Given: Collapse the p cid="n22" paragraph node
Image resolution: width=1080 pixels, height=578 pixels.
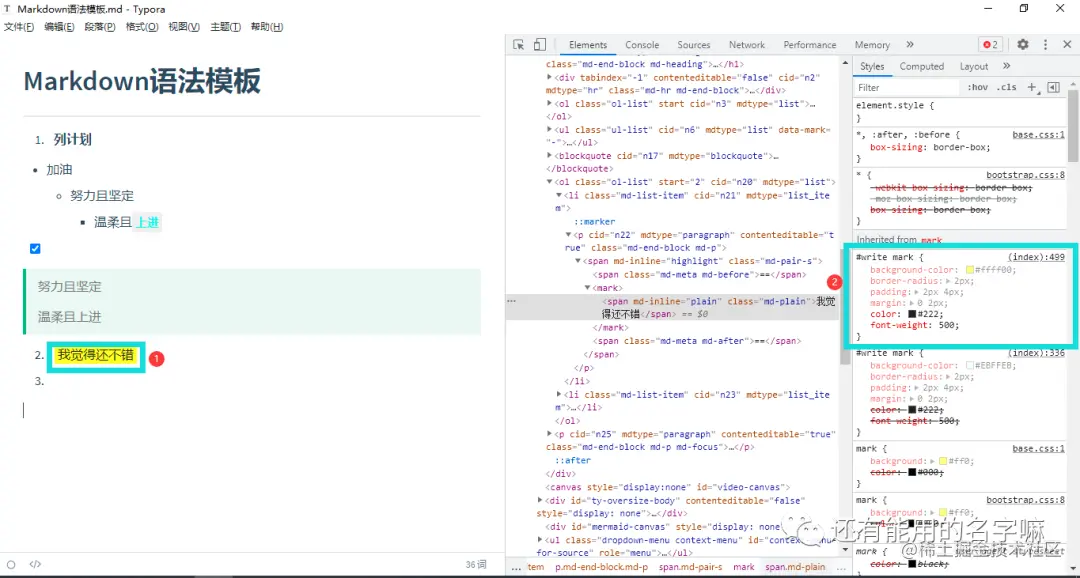Looking at the screenshot, I should tap(568, 236).
